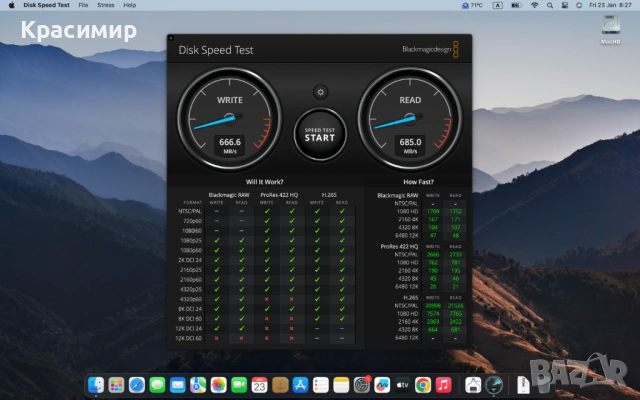Screen dimensions: 640x400
Task: Click the How Fast? heading
Action: 418,182
